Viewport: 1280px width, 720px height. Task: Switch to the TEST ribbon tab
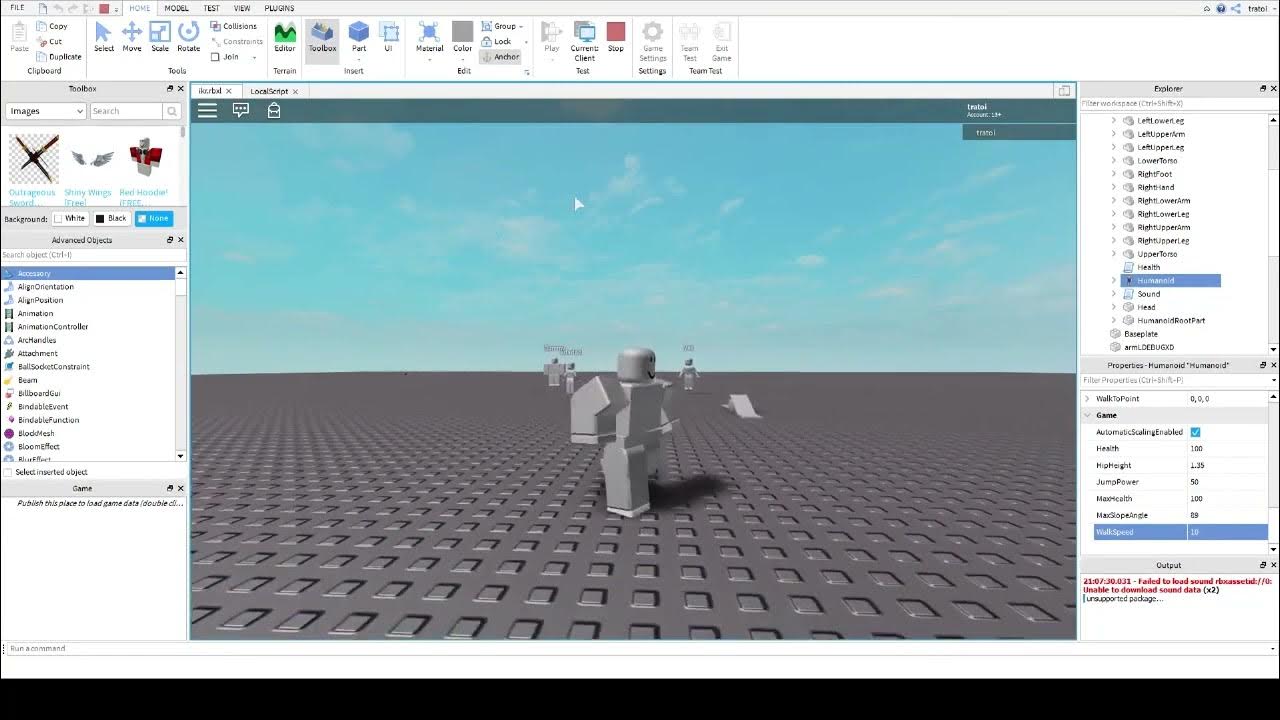(x=212, y=8)
